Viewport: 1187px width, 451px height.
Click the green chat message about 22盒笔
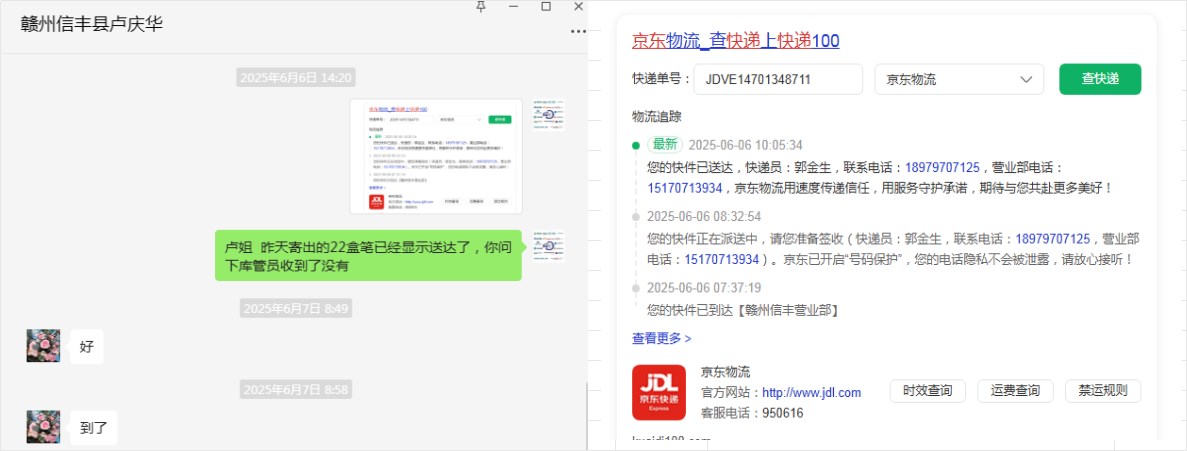(x=368, y=256)
